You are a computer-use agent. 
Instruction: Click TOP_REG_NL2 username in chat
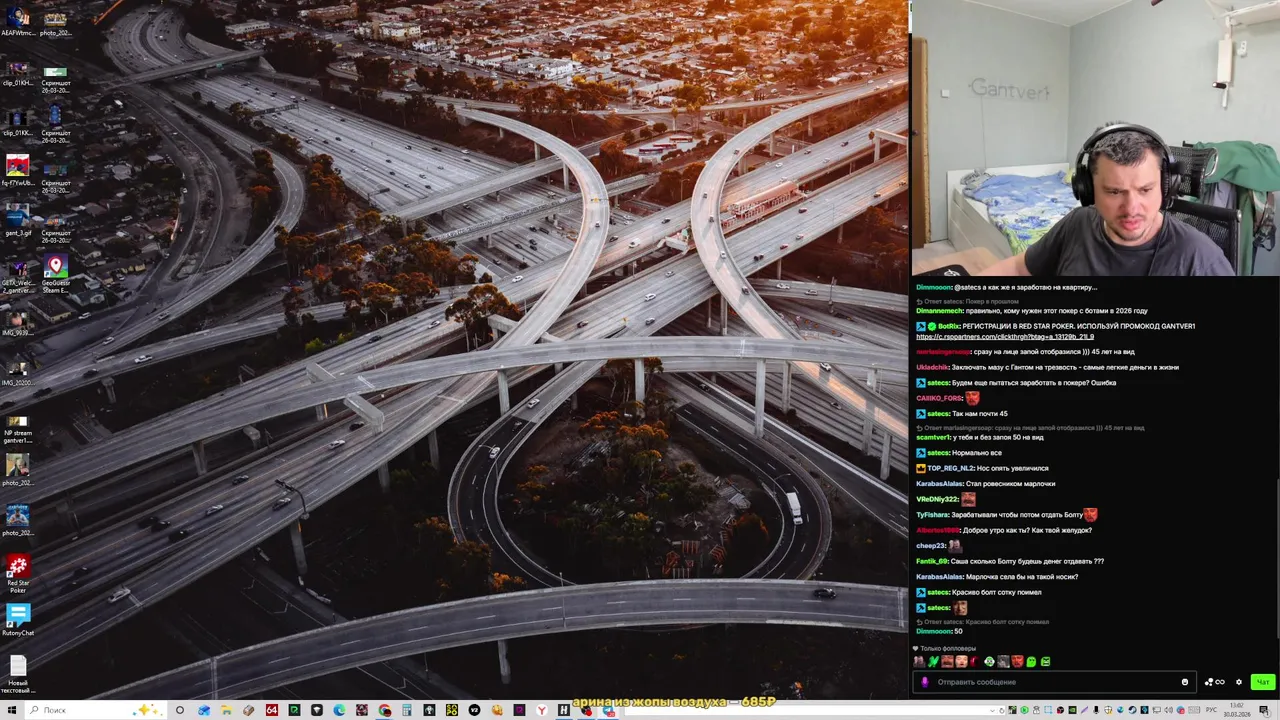click(950, 468)
